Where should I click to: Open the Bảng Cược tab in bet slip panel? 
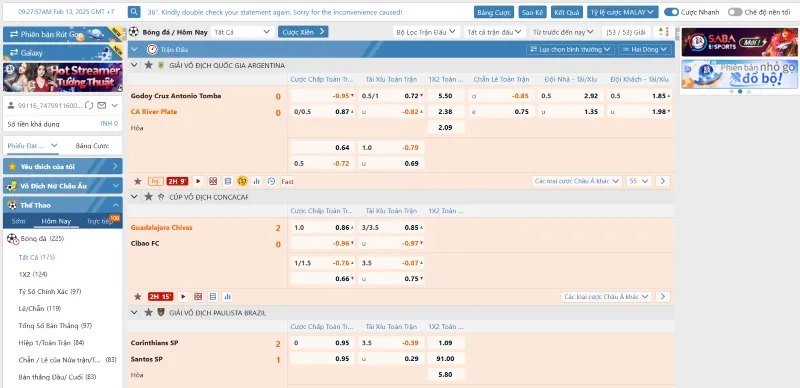[x=92, y=146]
